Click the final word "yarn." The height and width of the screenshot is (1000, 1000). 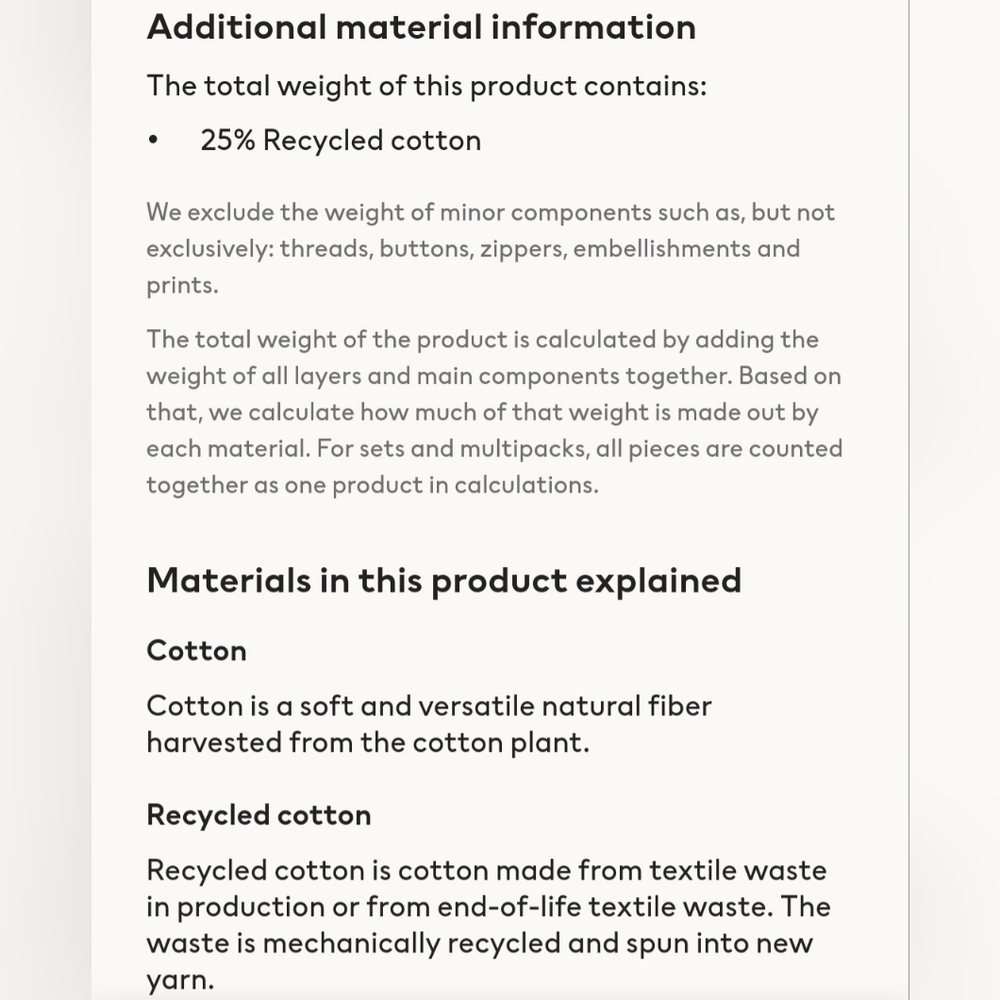[180, 980]
